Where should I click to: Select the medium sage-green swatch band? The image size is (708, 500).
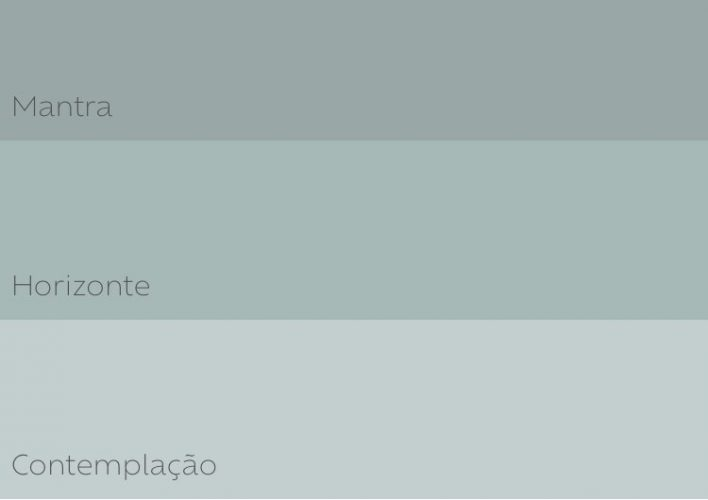(354, 230)
